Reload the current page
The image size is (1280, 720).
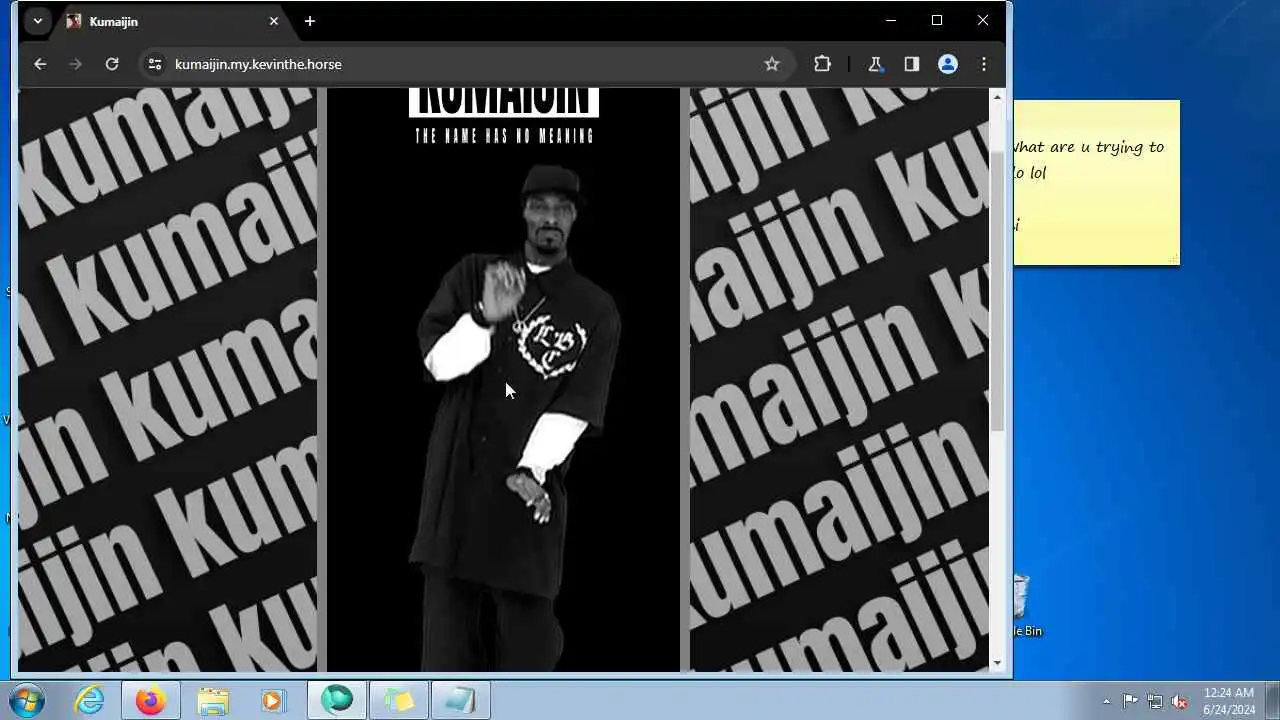pos(112,64)
